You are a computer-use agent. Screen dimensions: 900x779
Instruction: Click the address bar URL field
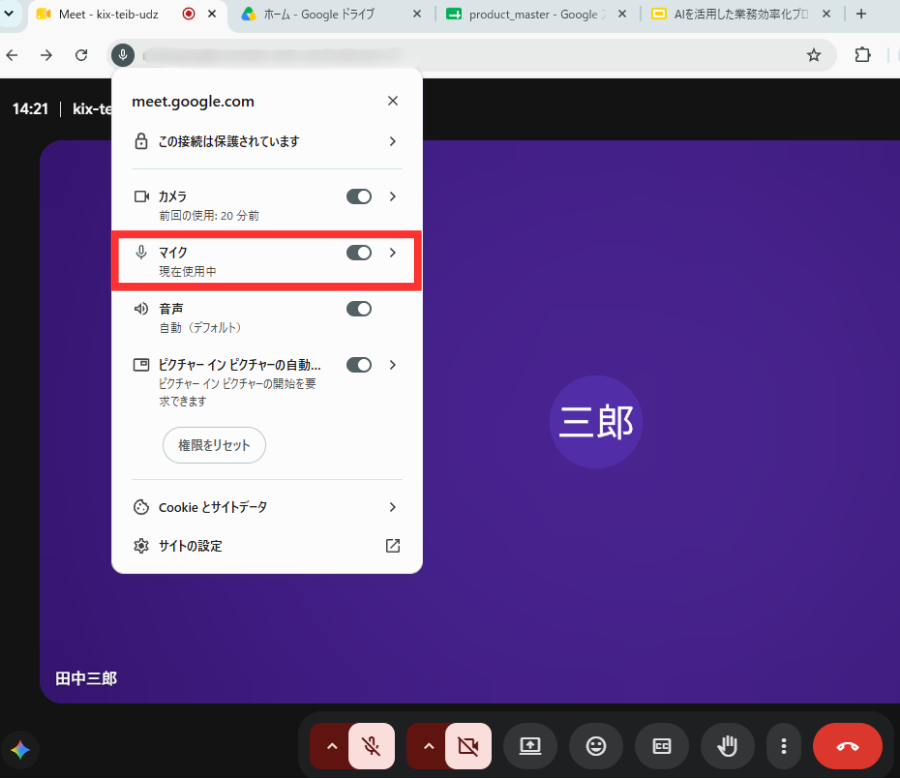[x=459, y=55]
